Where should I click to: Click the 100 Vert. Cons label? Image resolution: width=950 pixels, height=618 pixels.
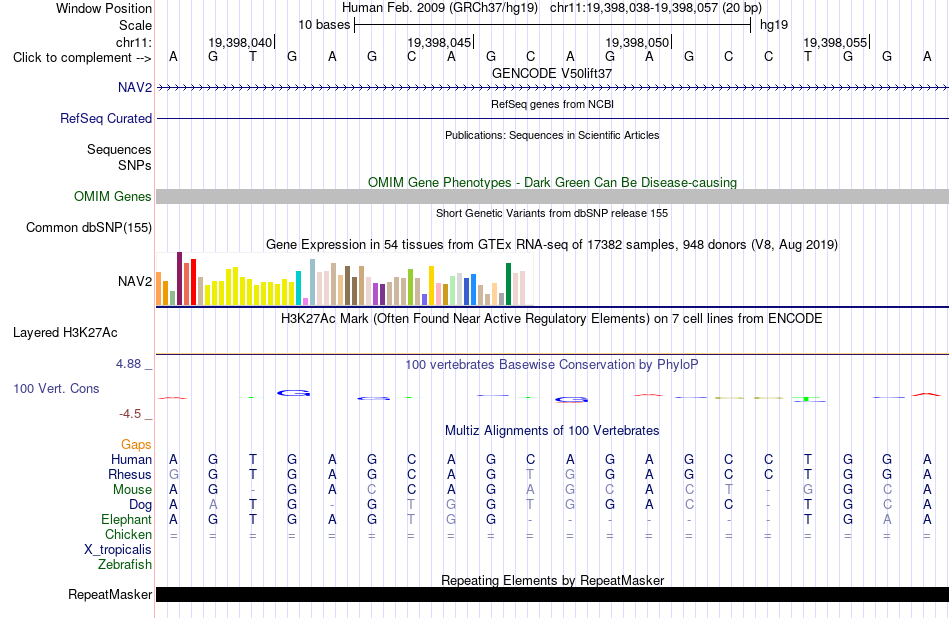56,388
